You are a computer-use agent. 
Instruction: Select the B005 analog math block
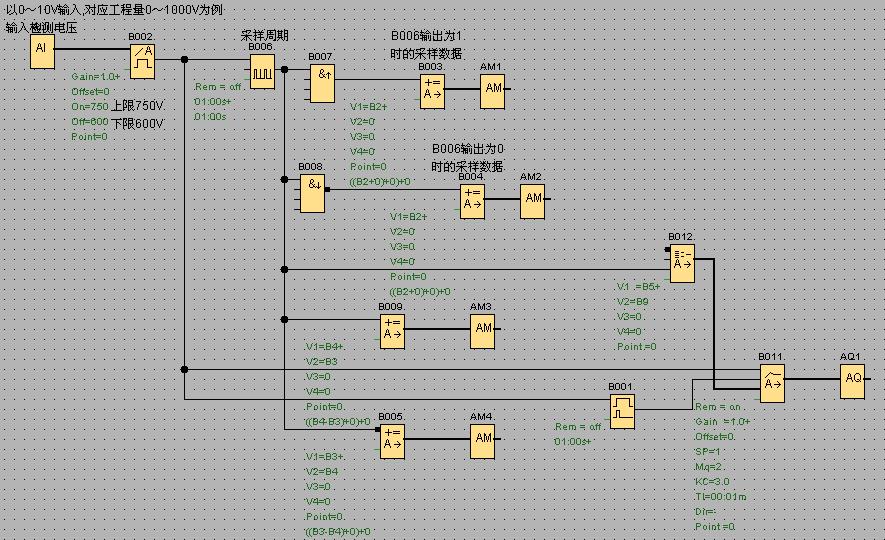(x=392, y=442)
